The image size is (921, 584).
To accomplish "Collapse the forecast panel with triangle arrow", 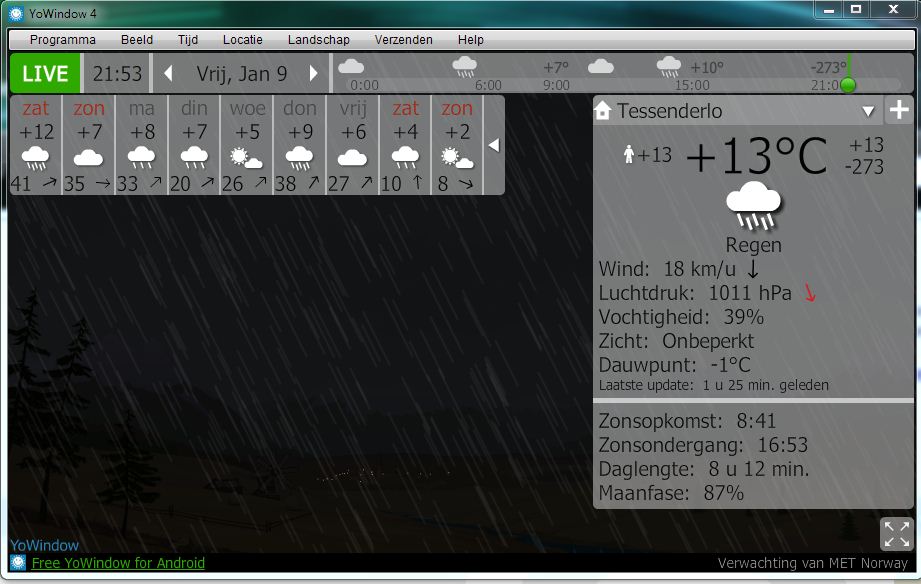I will point(493,145).
